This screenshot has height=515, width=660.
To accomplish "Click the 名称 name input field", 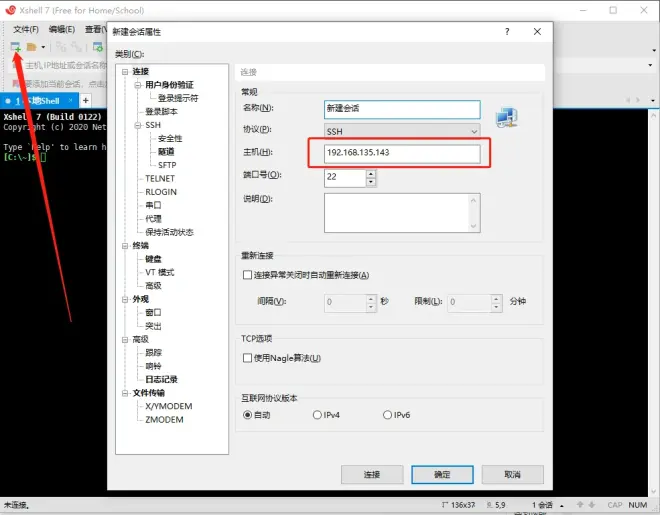I will pyautogui.click(x=402, y=109).
